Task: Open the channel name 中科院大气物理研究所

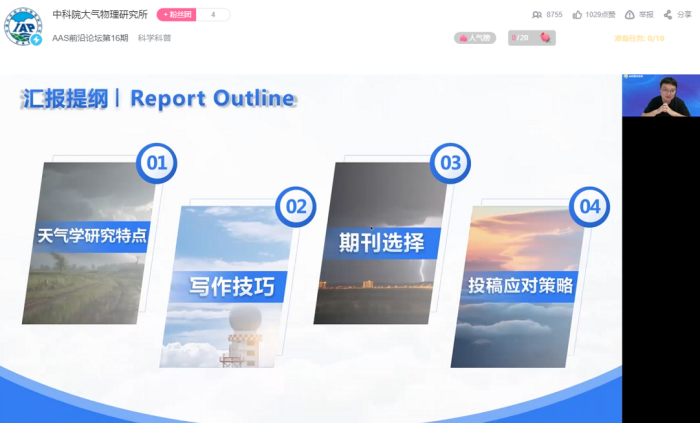Action: [100, 15]
